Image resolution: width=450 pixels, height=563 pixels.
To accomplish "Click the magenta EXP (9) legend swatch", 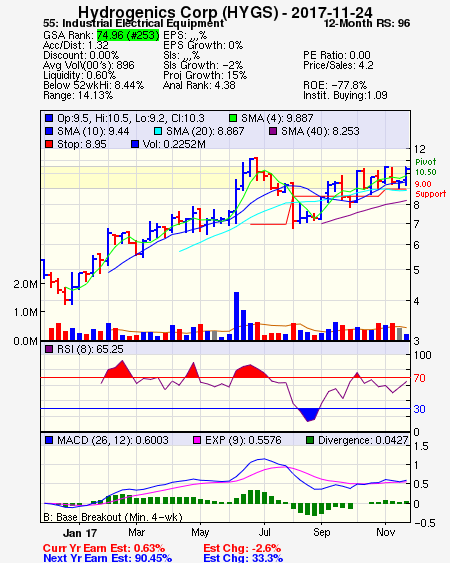I will click(197, 440).
